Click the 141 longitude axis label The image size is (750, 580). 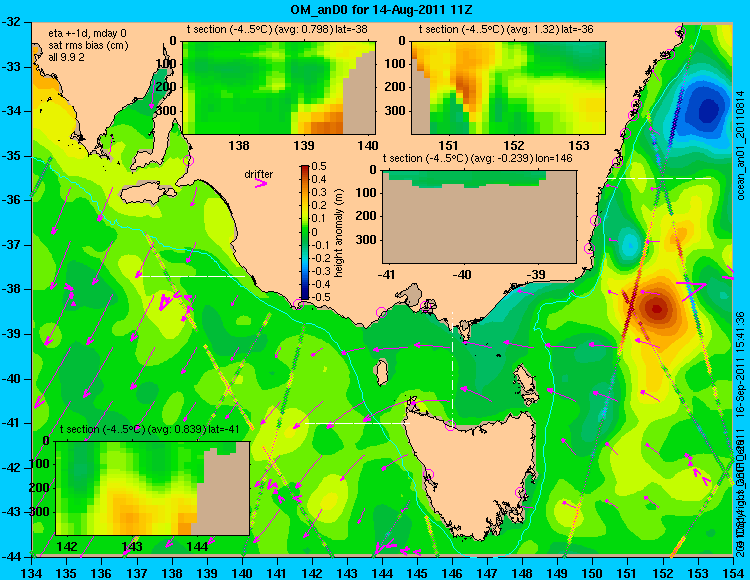click(x=277, y=573)
